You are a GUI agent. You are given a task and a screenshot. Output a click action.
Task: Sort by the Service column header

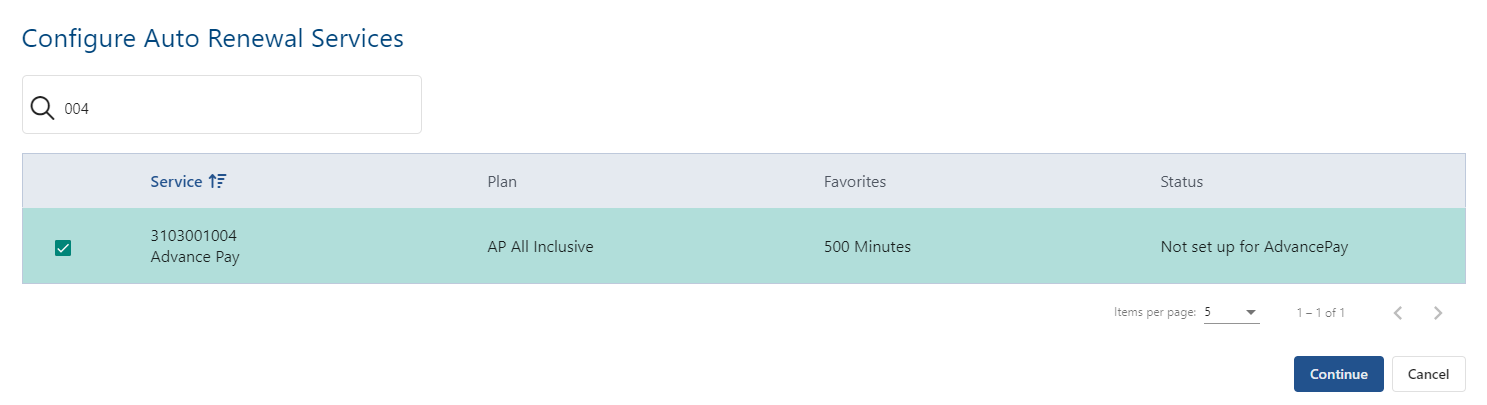coord(176,182)
